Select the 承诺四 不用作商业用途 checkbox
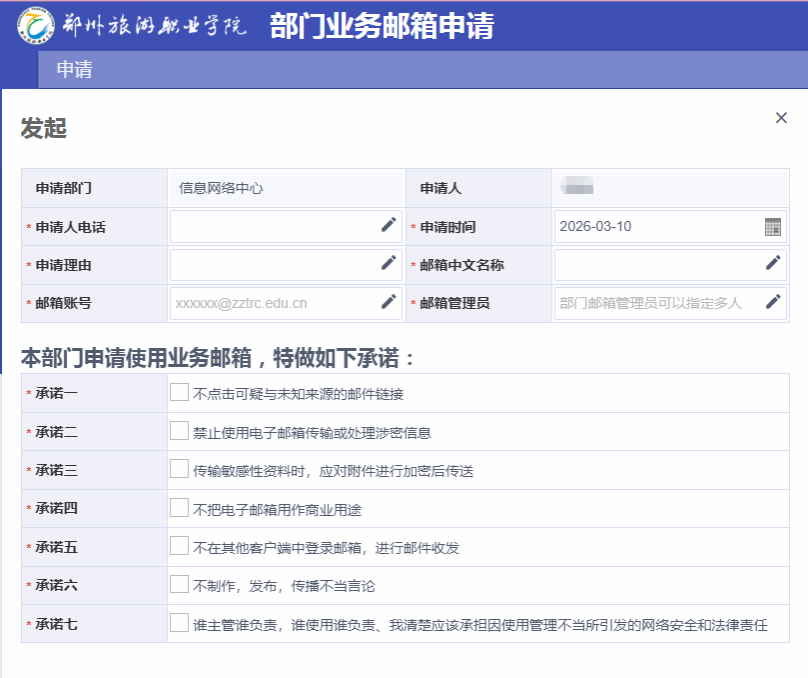Screen dimensions: 808x678 (179, 508)
